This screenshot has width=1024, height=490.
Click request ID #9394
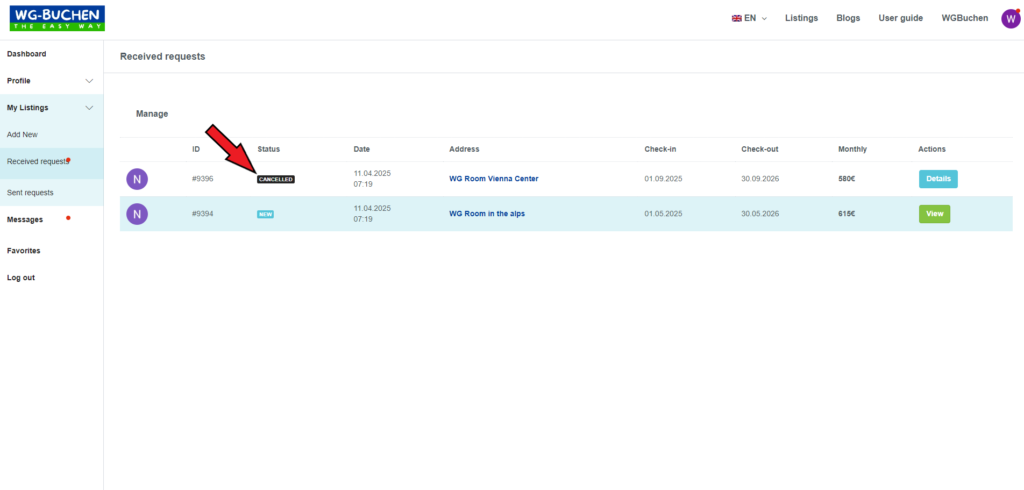point(202,213)
